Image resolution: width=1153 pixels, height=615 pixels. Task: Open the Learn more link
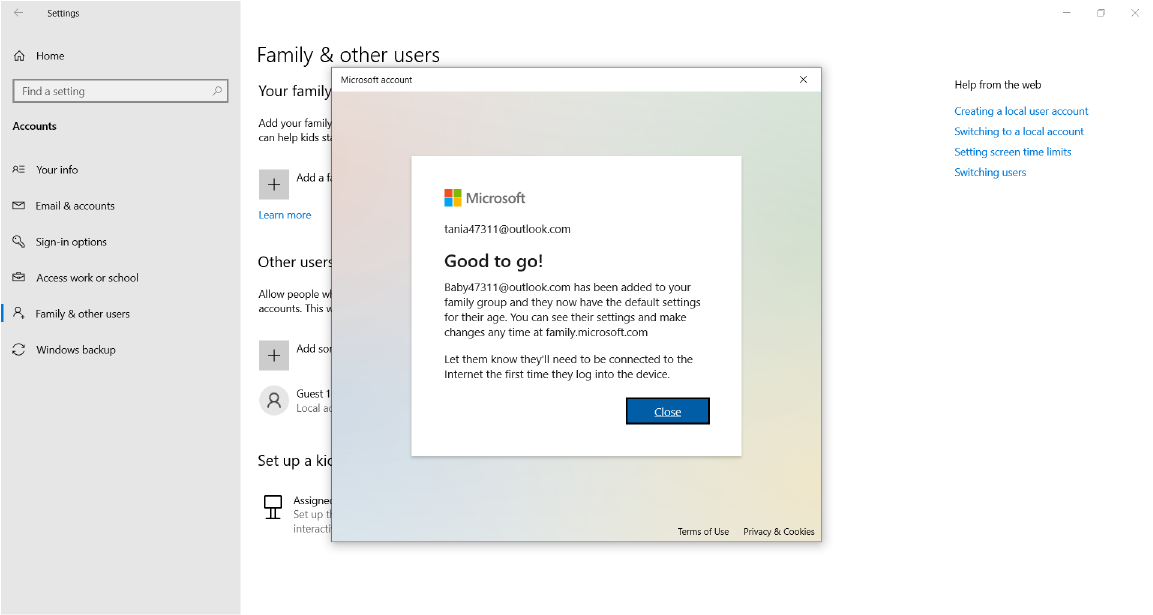click(x=284, y=215)
